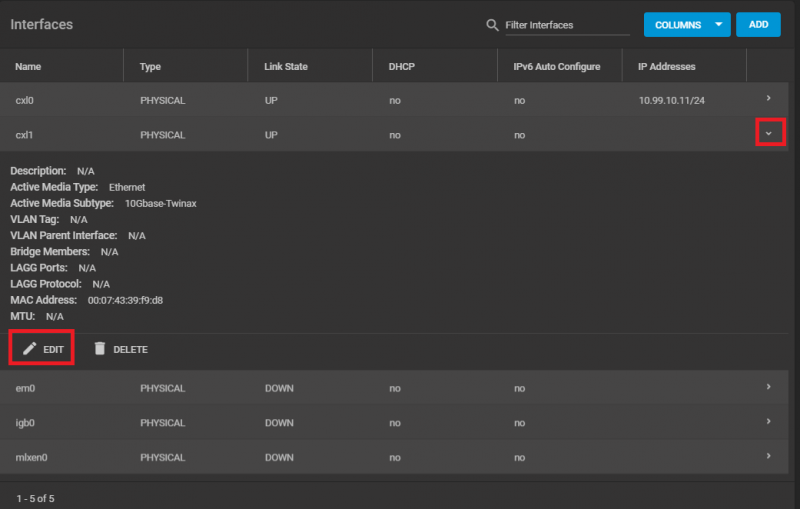Screen dimensions: 800x509
Task: Sort by the Name column header
Action: pos(29,67)
